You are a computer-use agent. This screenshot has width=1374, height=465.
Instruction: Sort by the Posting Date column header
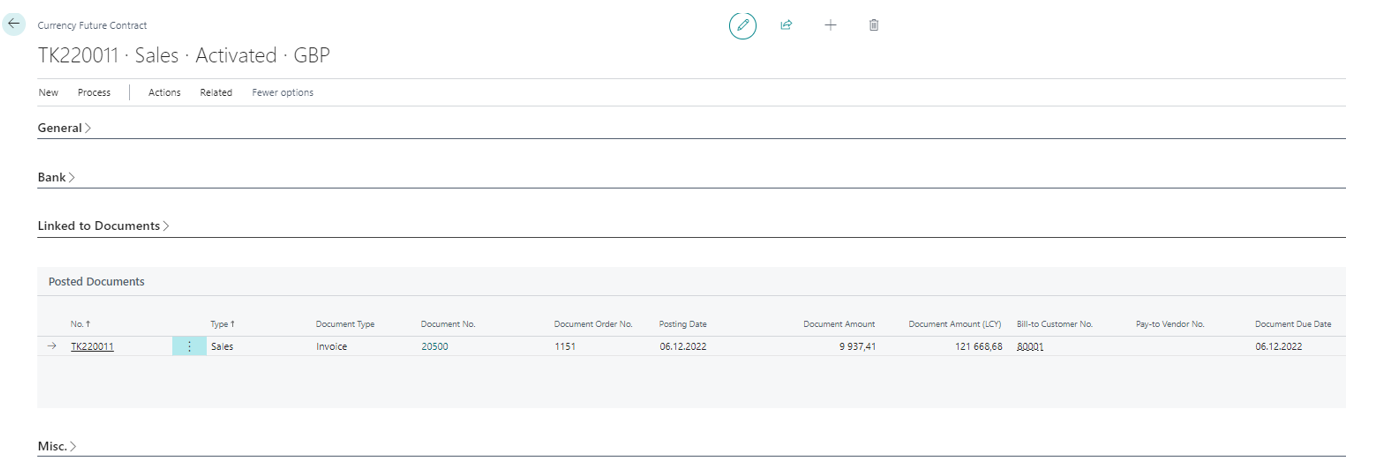click(682, 324)
